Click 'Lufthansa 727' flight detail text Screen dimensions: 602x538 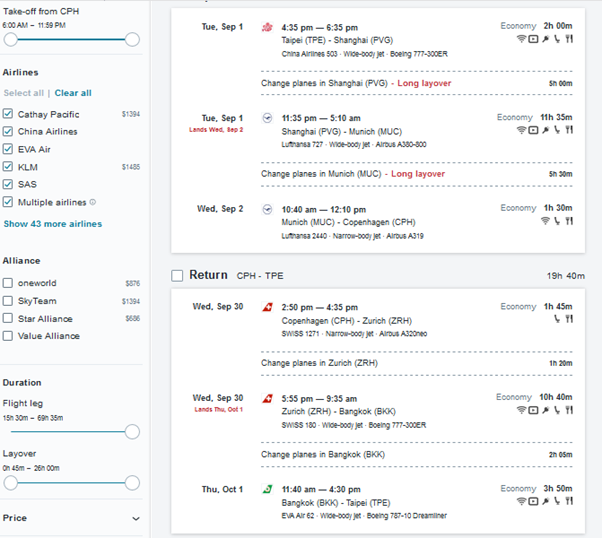coord(302,144)
